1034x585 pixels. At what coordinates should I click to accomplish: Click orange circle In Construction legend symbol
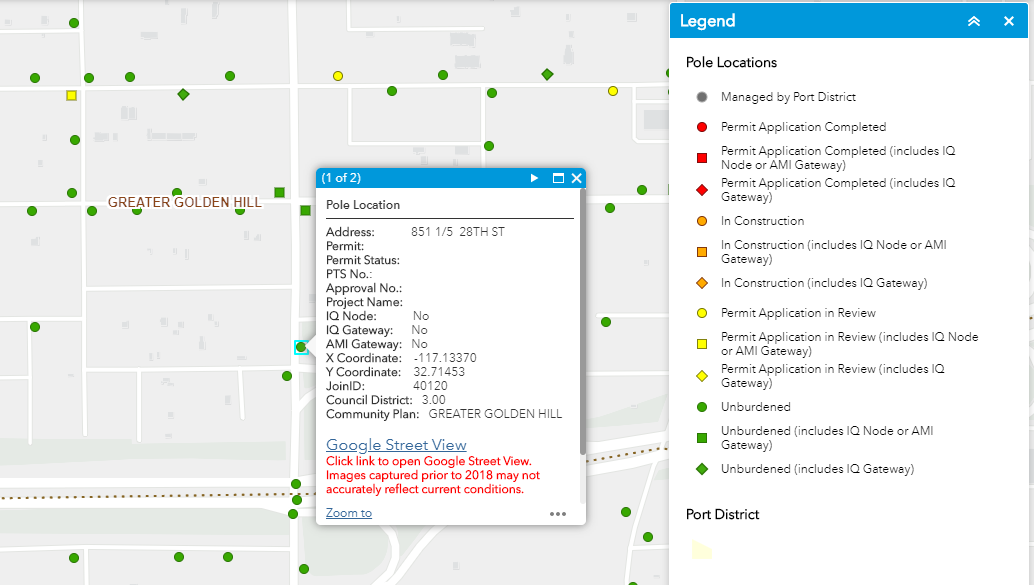pyautogui.click(x=702, y=221)
